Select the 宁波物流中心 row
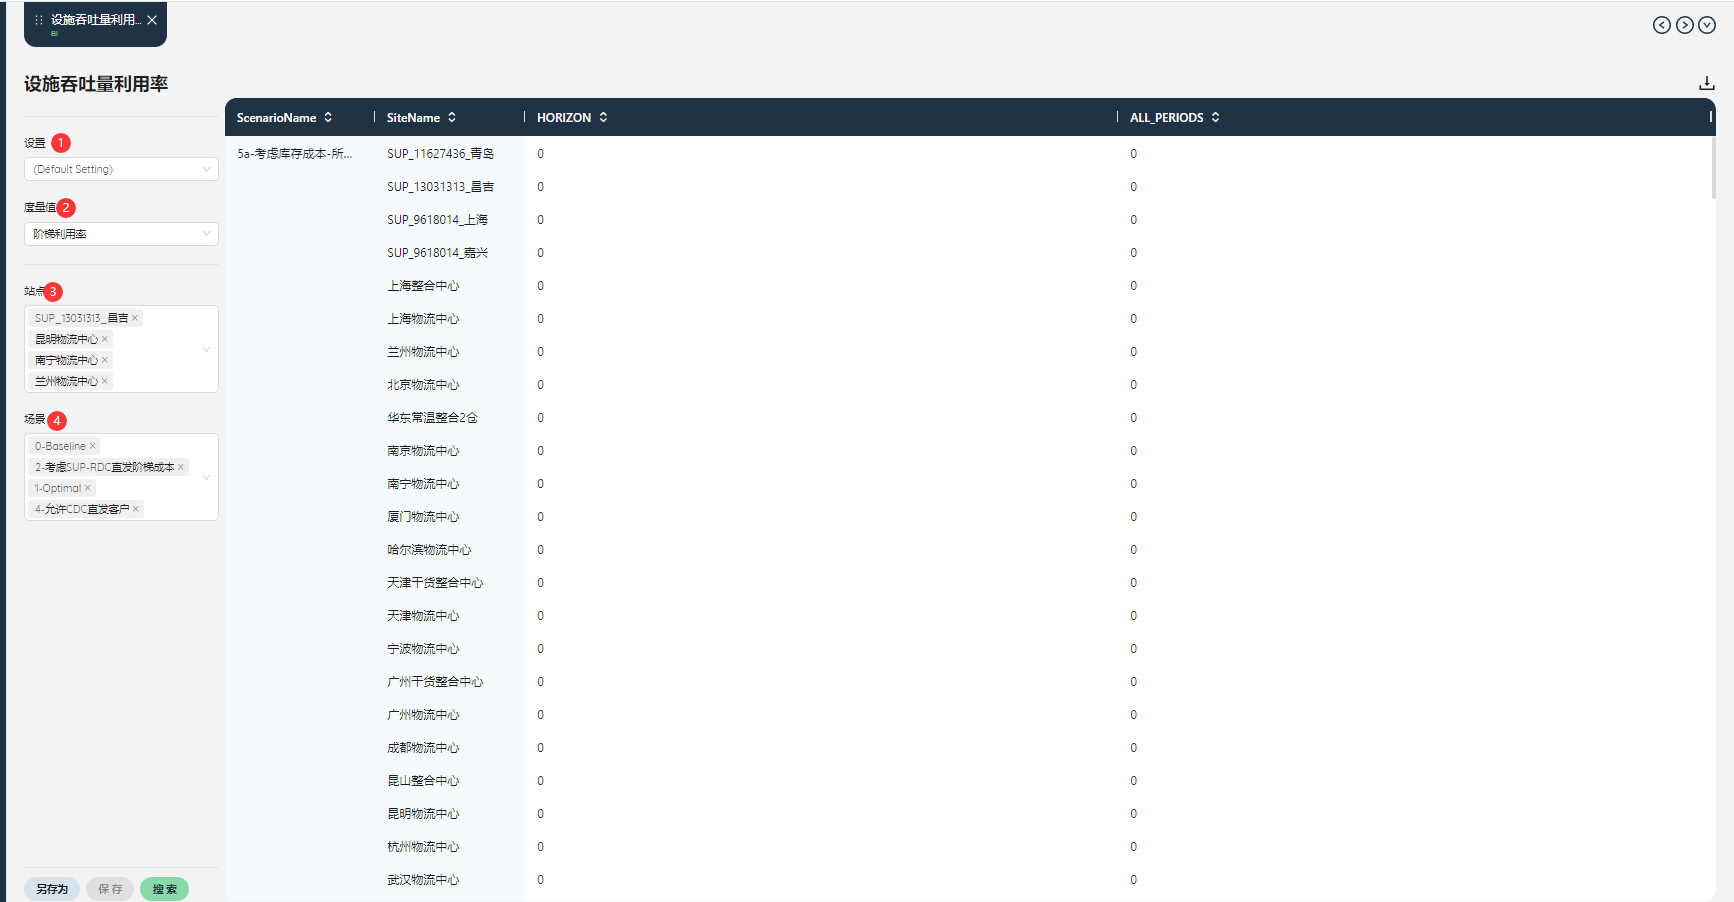The height and width of the screenshot is (902, 1734). pyautogui.click(x=970, y=649)
